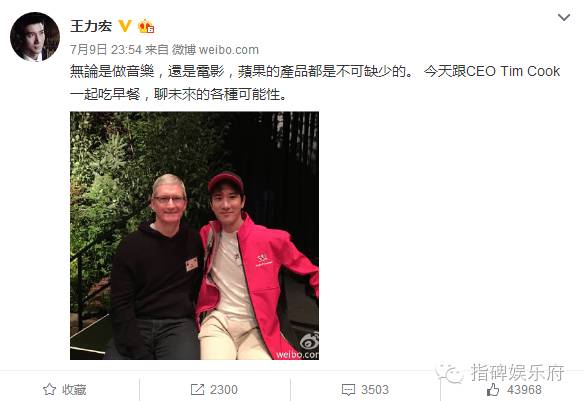This screenshot has height=401, width=584.
Task: Click the repost arrow icon
Action: coord(197,389)
